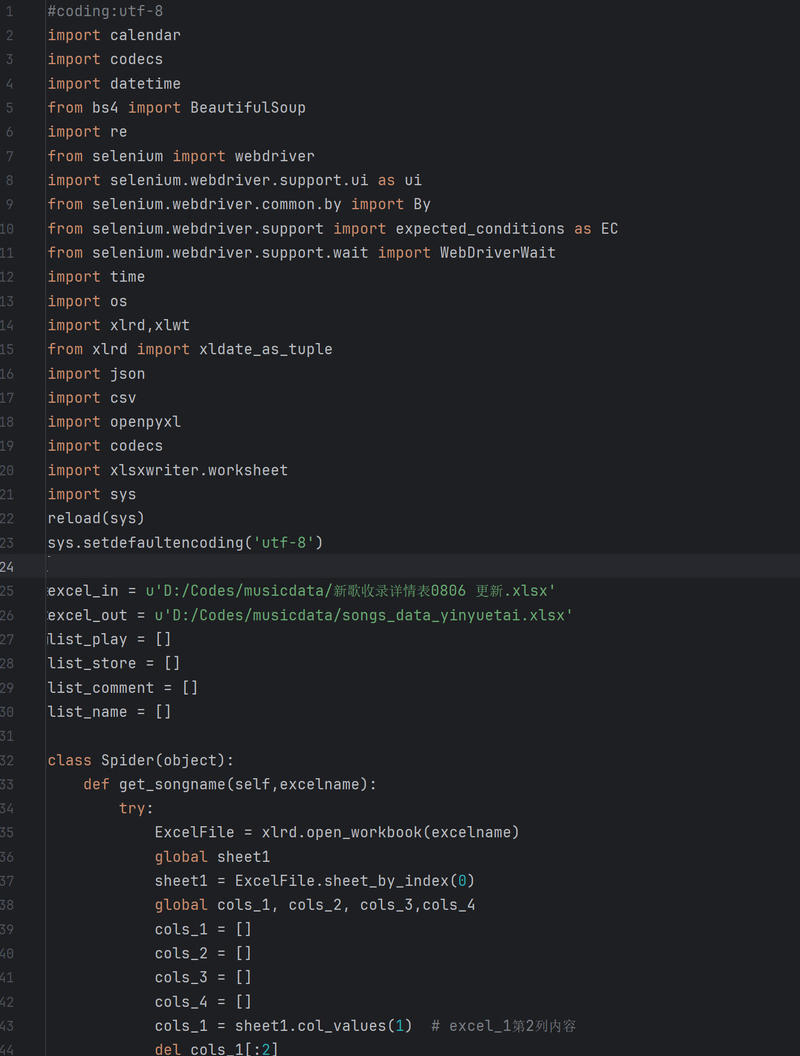This screenshot has width=800, height=1056.
Task: Click 'WebDriverWait' in the import line
Action: click(498, 253)
